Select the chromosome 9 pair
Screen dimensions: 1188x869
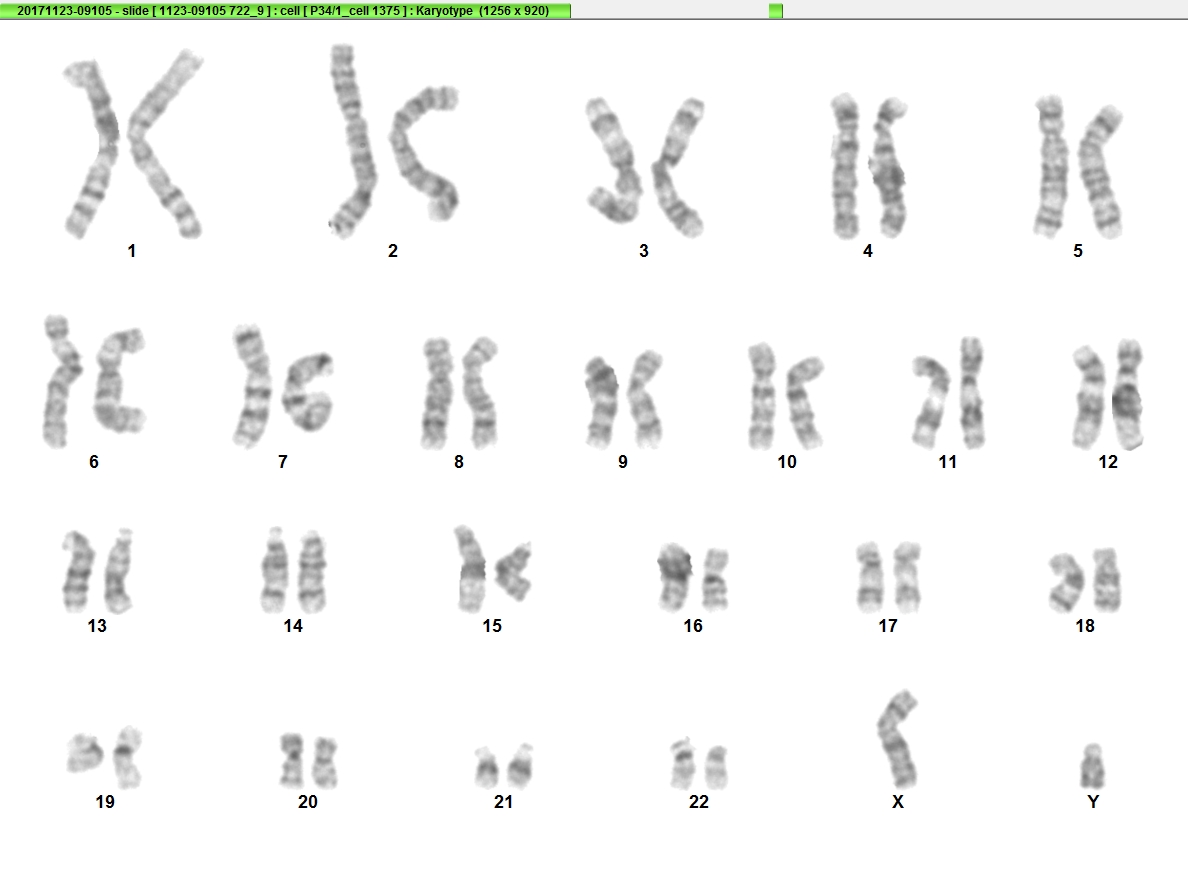(x=624, y=399)
